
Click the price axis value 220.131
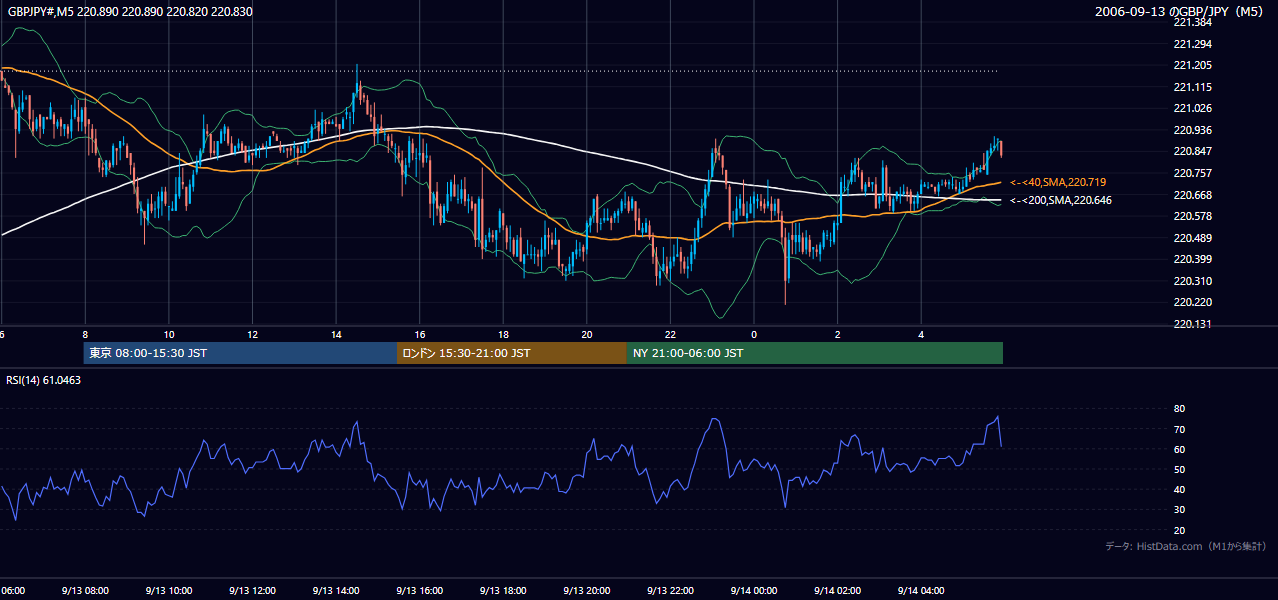(x=1192, y=324)
